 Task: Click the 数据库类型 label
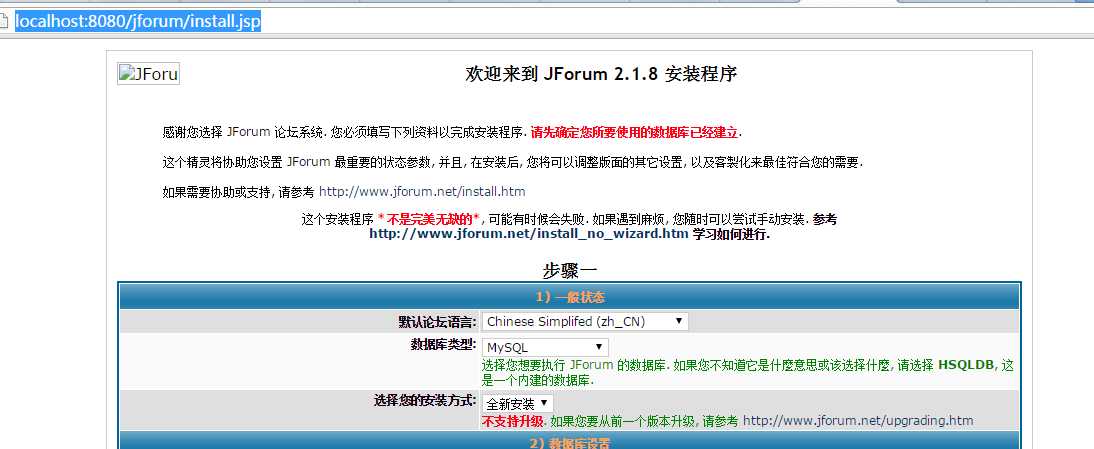pyautogui.click(x=443, y=344)
